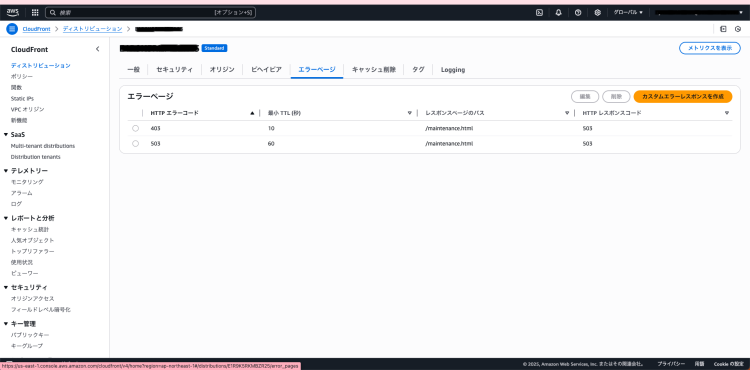
Task: Open パブリックキー in the sidebar
Action: [x=30, y=335]
